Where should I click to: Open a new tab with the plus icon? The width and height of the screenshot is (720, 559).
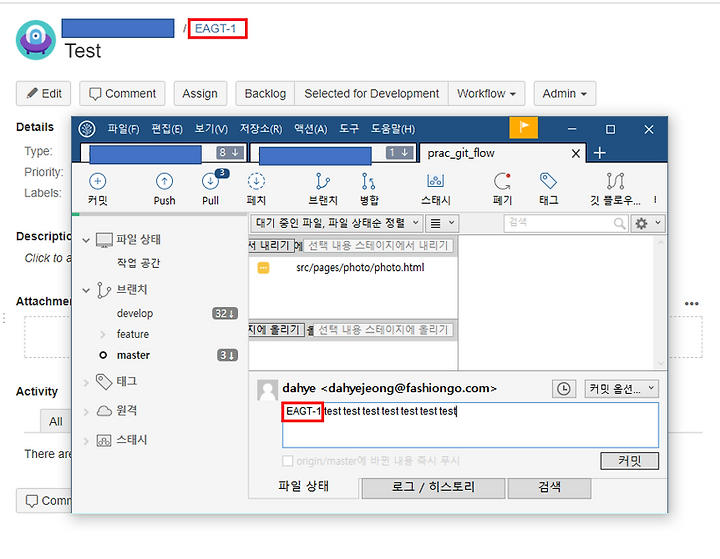coord(600,153)
